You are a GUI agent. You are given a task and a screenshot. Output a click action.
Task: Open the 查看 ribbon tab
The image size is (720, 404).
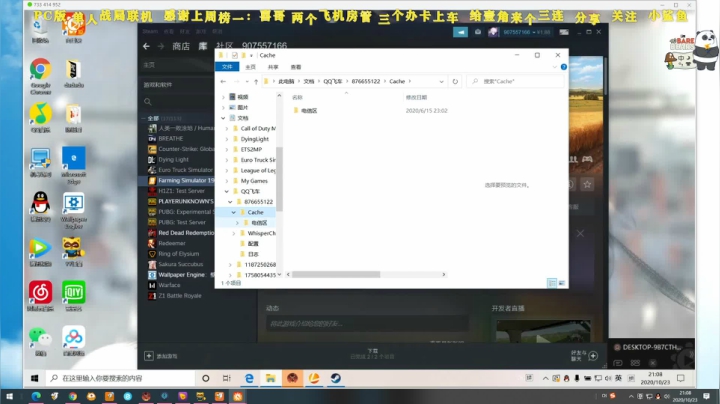296,67
